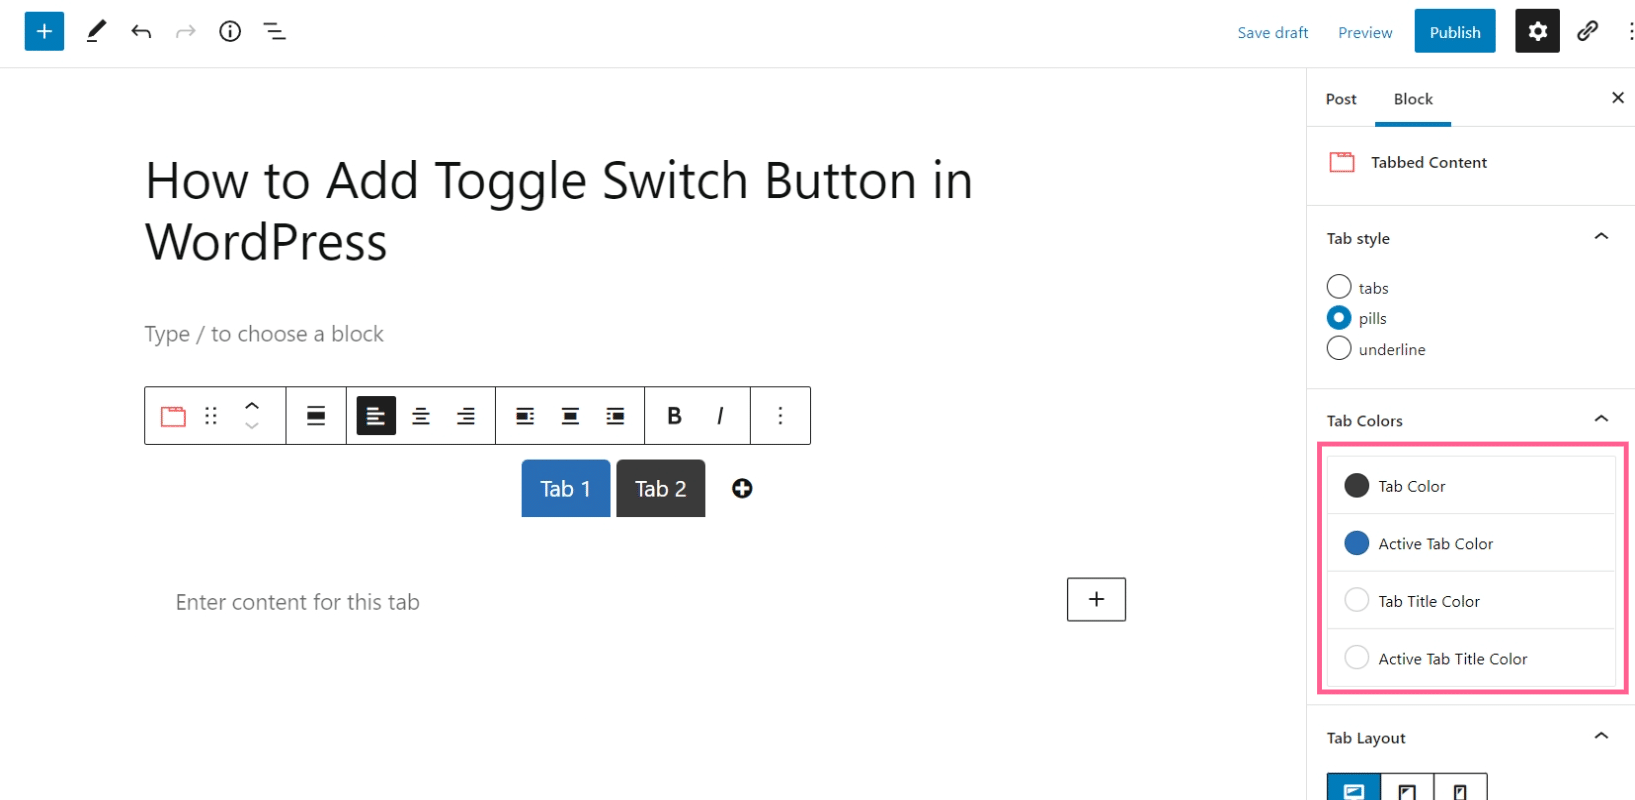Open the block toolbar options menu

pyautogui.click(x=780, y=415)
